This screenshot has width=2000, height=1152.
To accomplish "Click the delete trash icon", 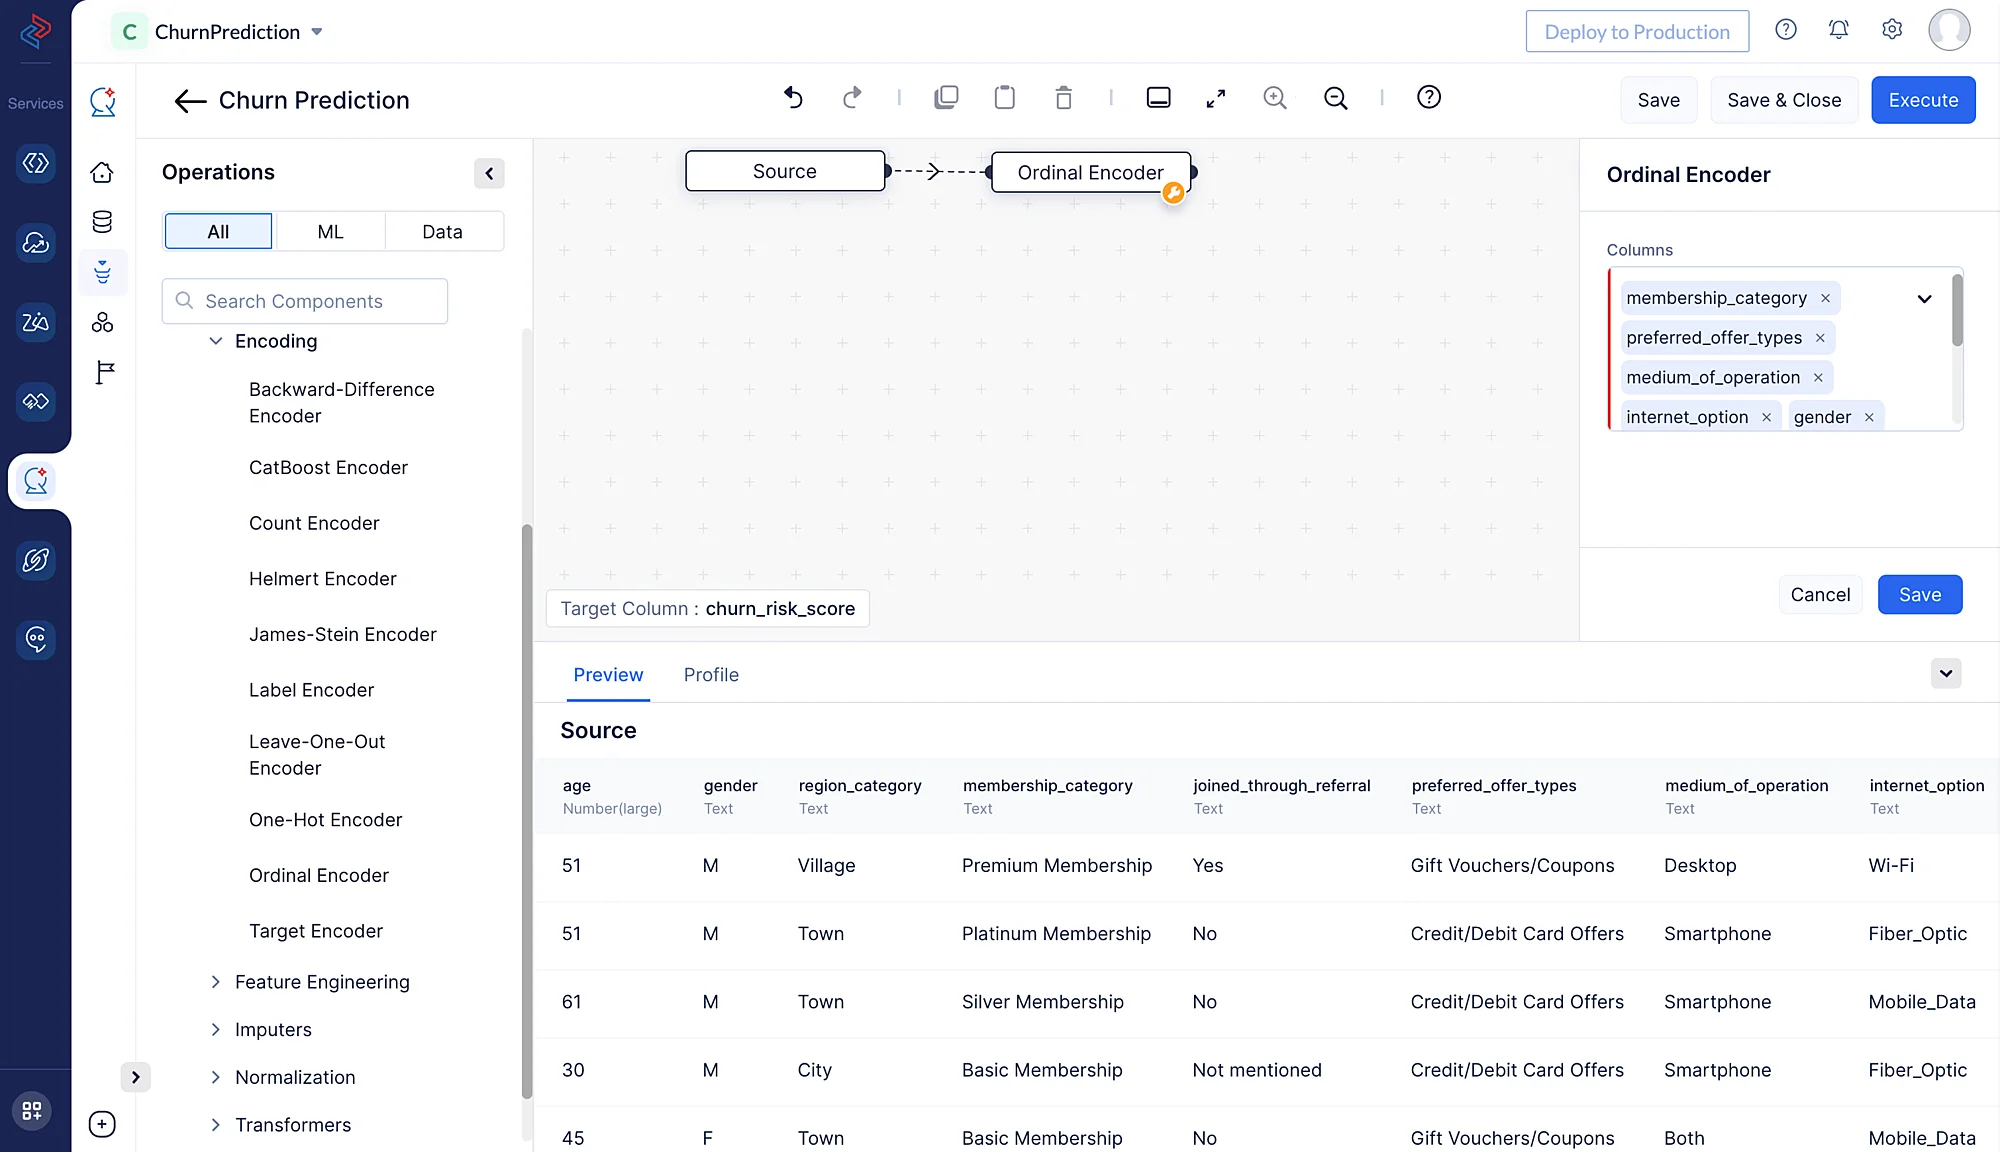I will pyautogui.click(x=1063, y=98).
